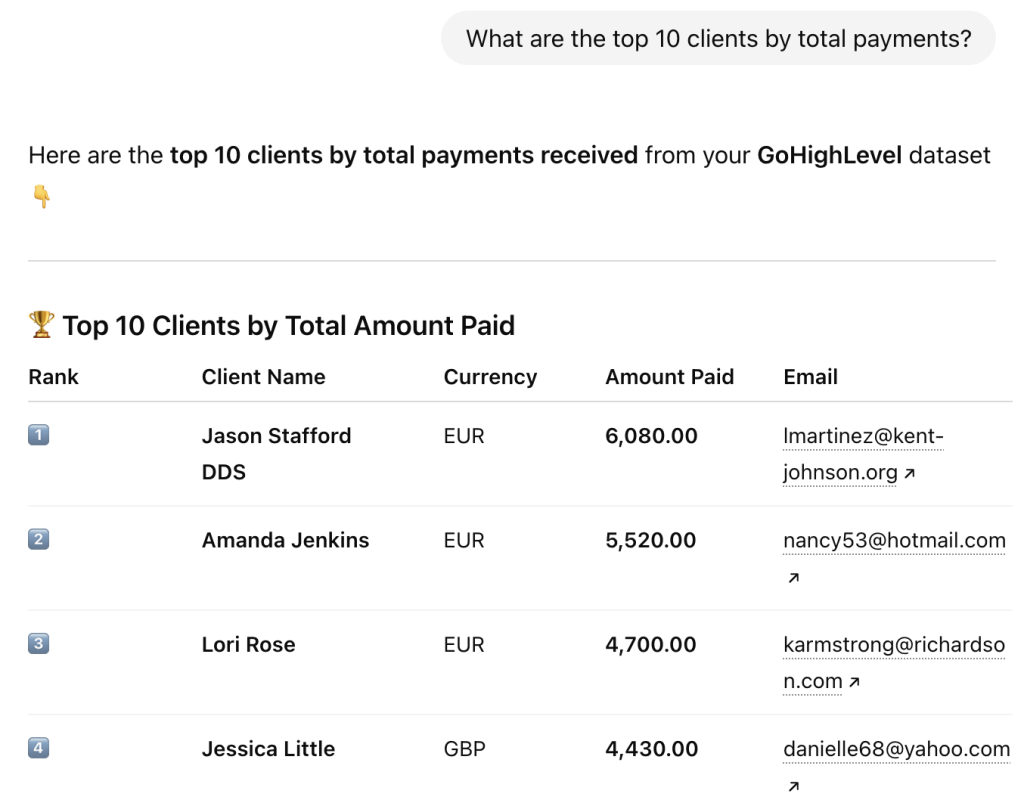Viewport: 1024px width, 803px height.
Task: Click the Amount Paid column header
Action: [669, 377]
